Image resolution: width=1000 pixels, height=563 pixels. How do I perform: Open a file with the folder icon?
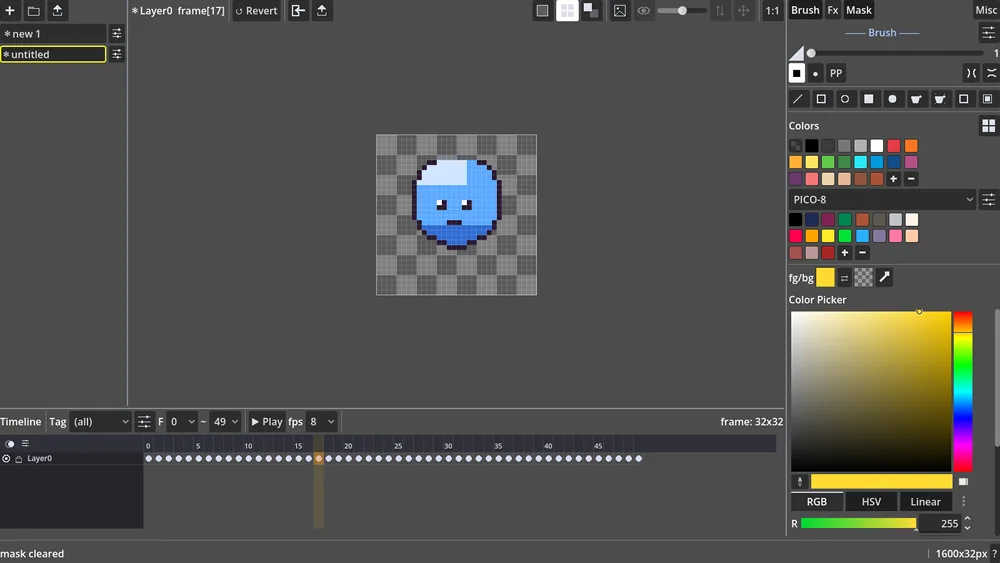tap(34, 10)
